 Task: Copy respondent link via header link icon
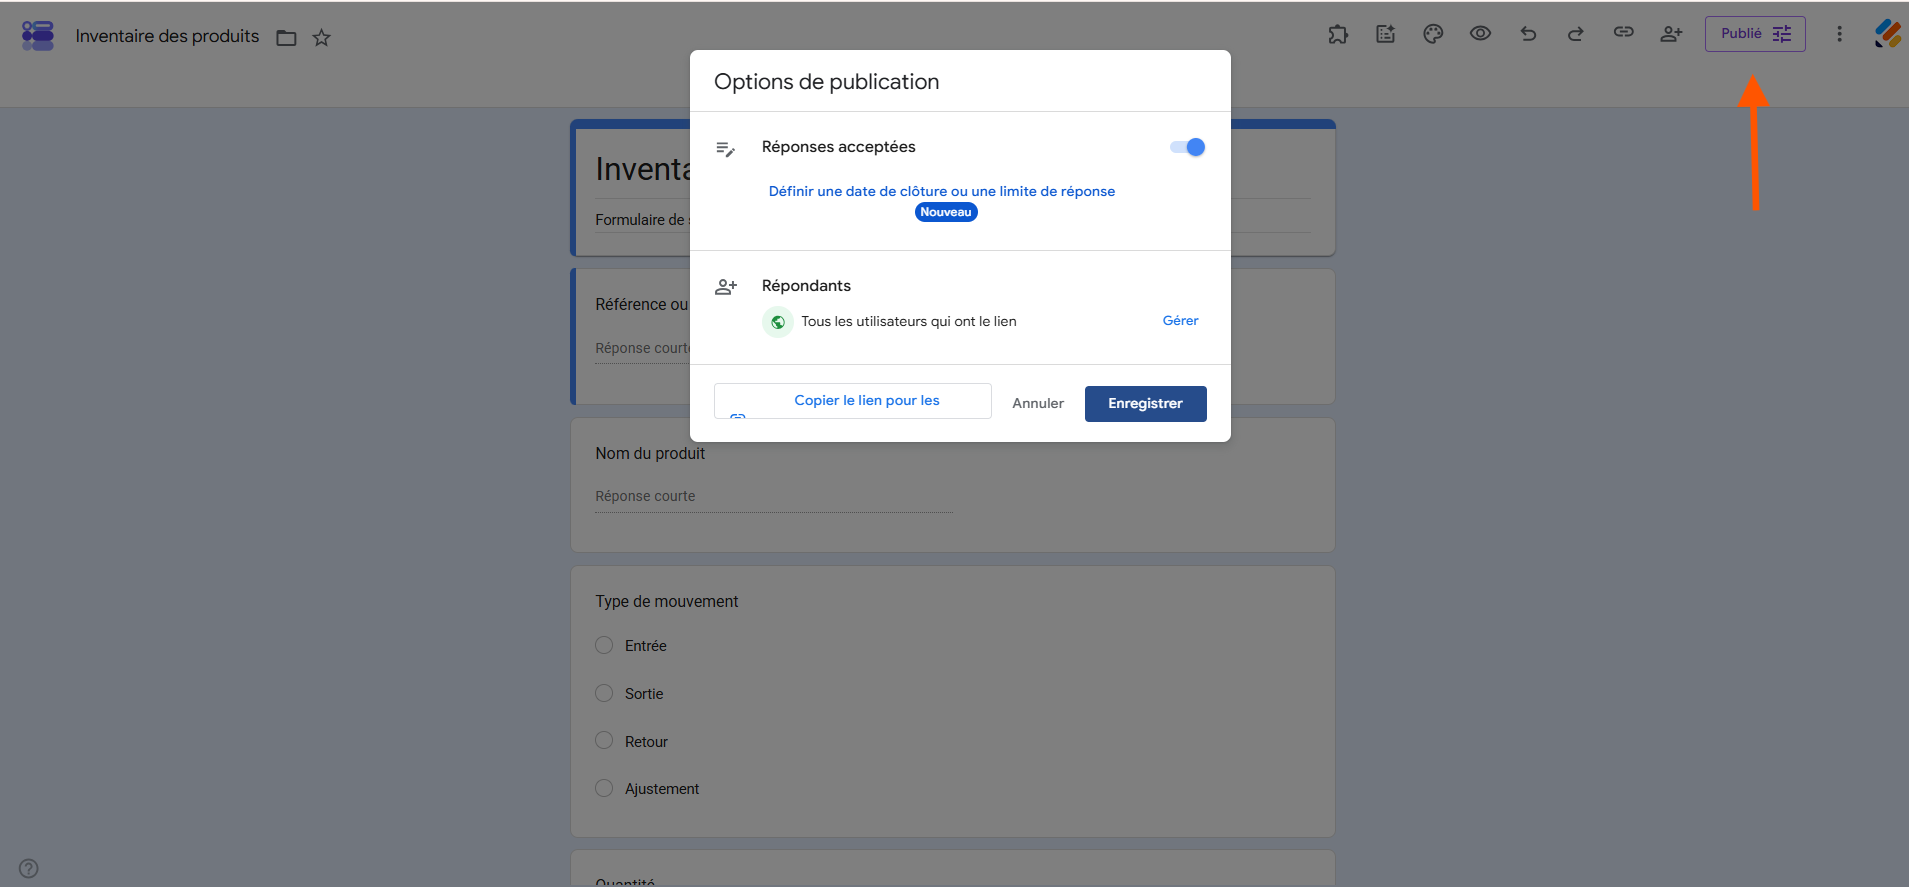[x=1623, y=33]
